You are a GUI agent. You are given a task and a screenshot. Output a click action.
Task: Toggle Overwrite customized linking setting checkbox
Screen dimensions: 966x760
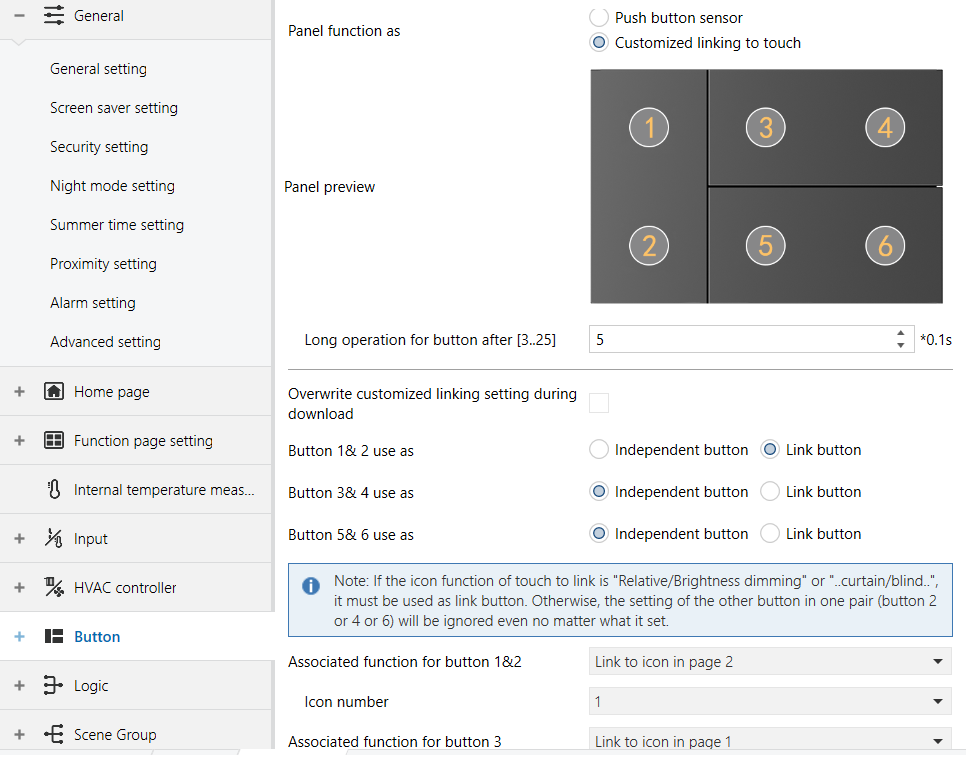(599, 403)
